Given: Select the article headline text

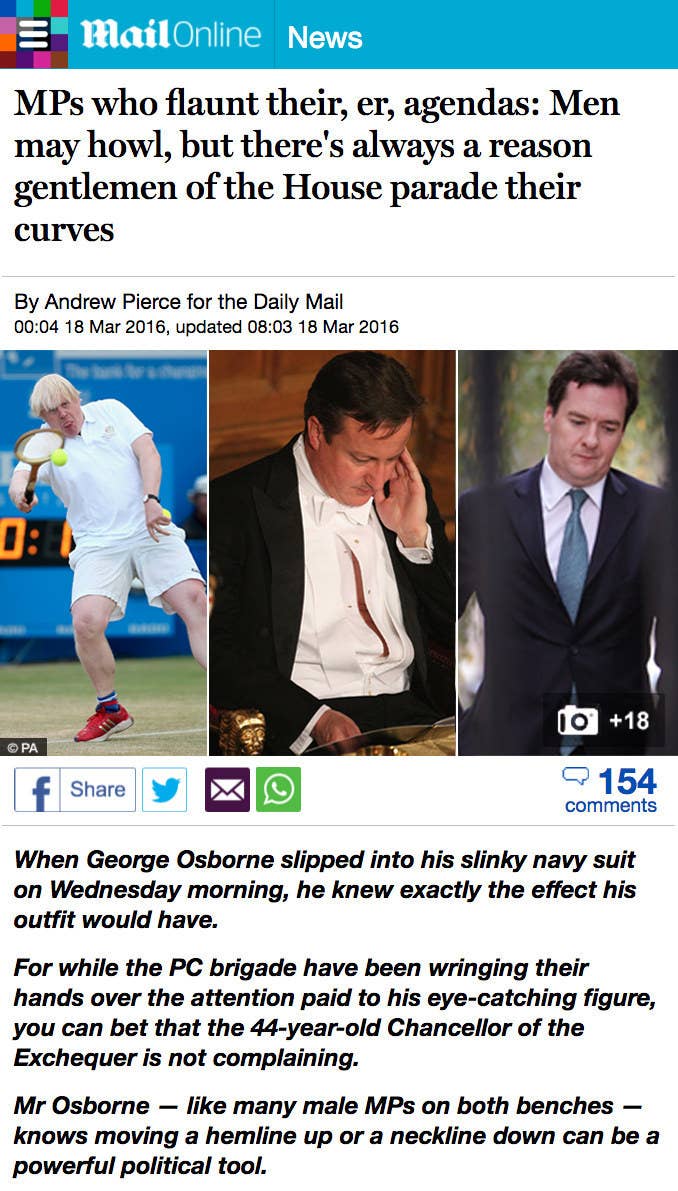Looking at the screenshot, I should 317,166.
